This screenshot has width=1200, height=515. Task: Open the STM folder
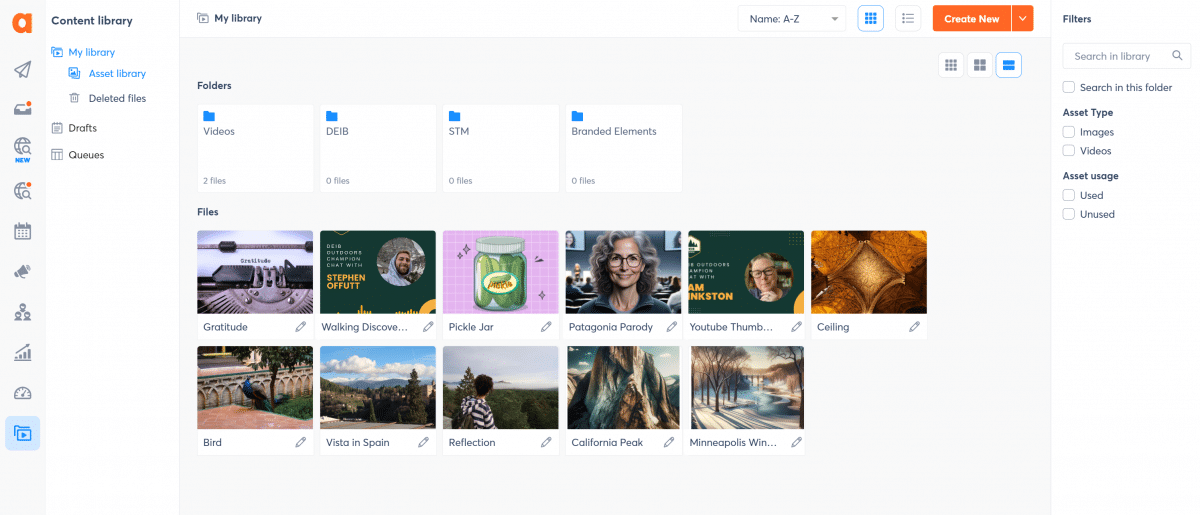coord(501,148)
